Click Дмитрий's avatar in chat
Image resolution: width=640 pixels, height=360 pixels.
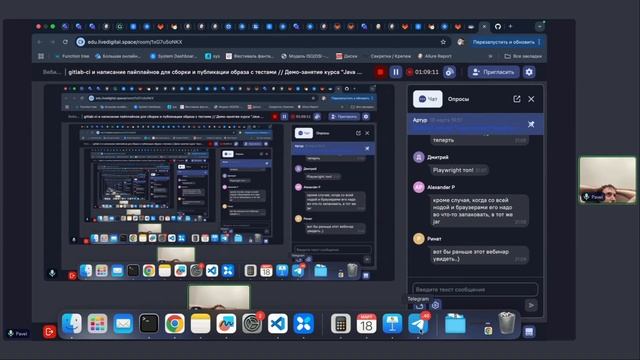[x=419, y=157]
